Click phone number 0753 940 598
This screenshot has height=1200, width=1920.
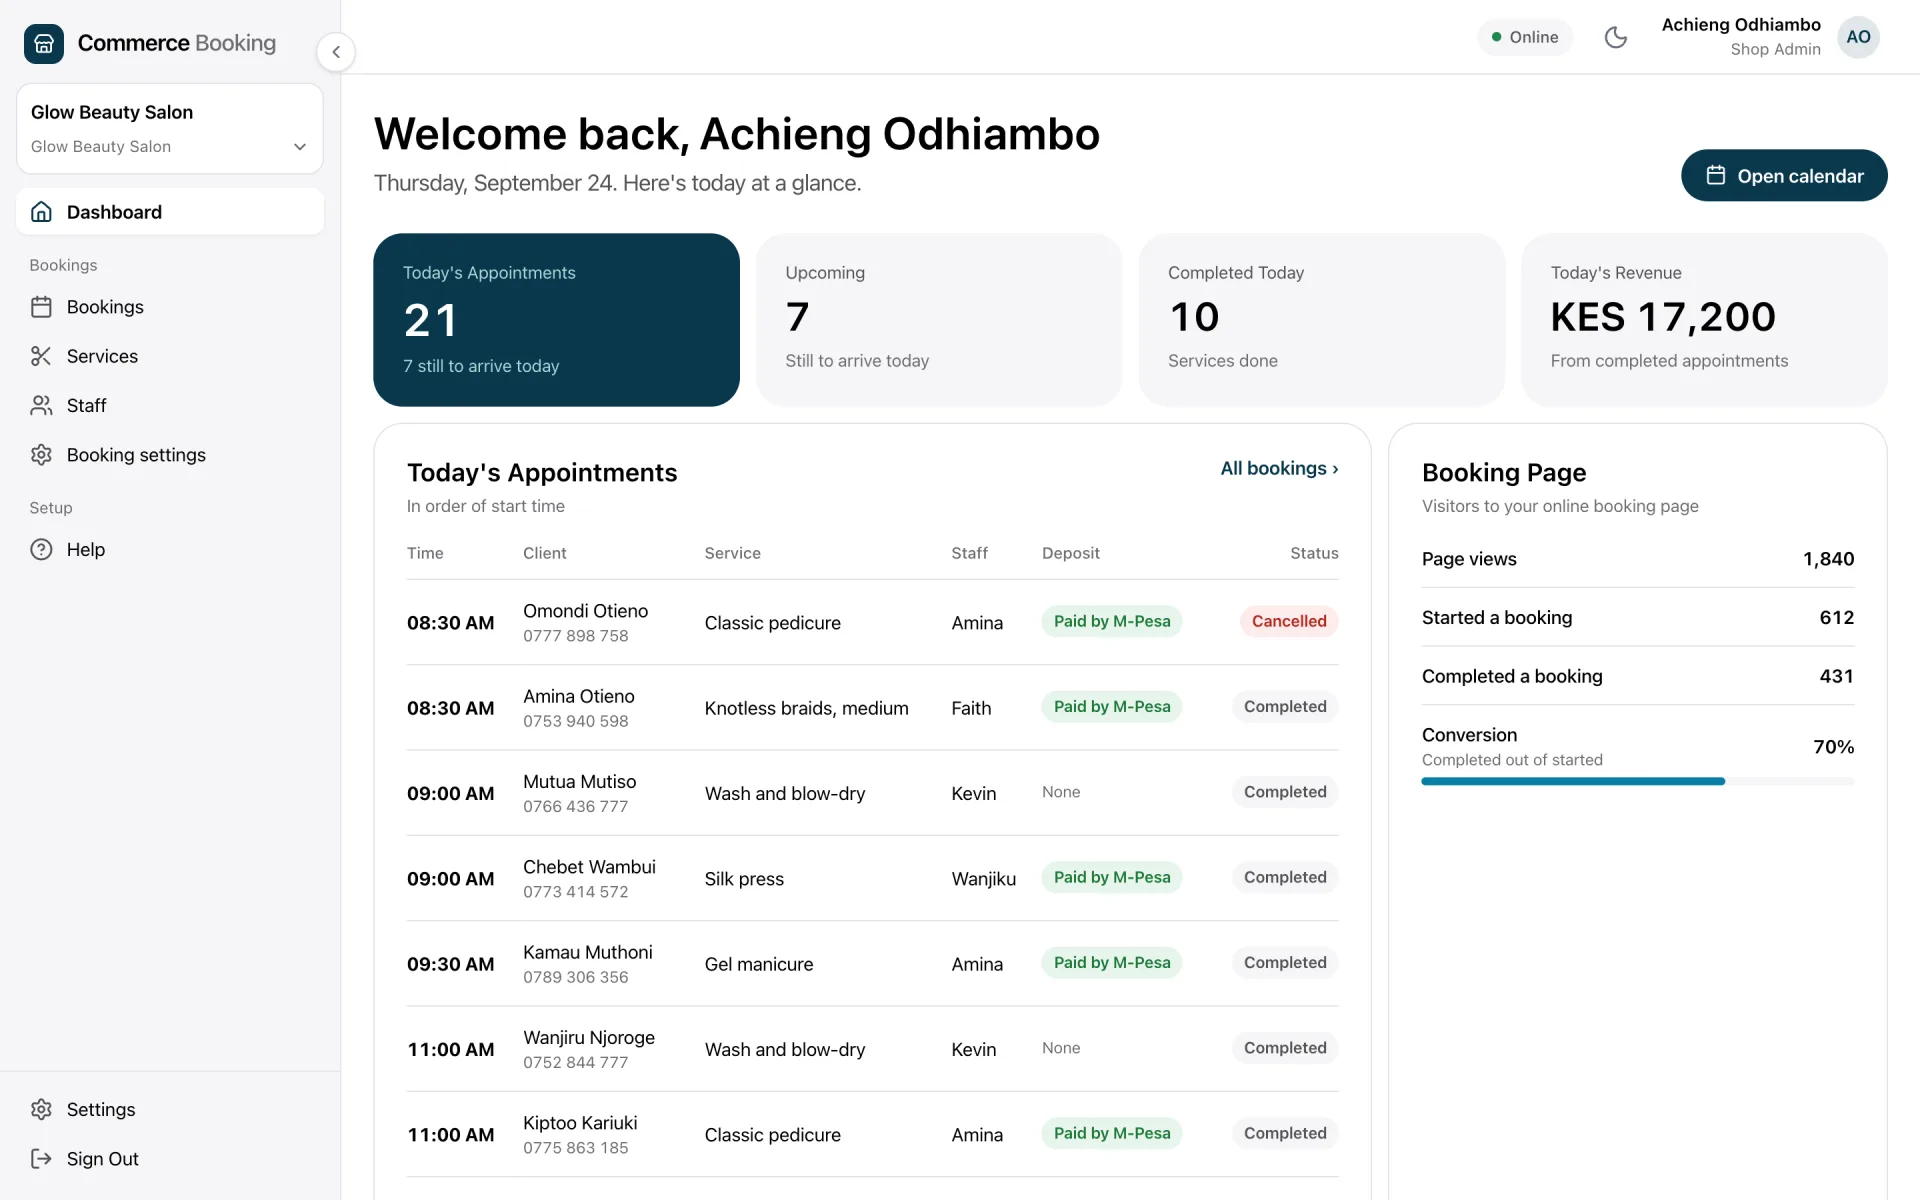click(576, 721)
